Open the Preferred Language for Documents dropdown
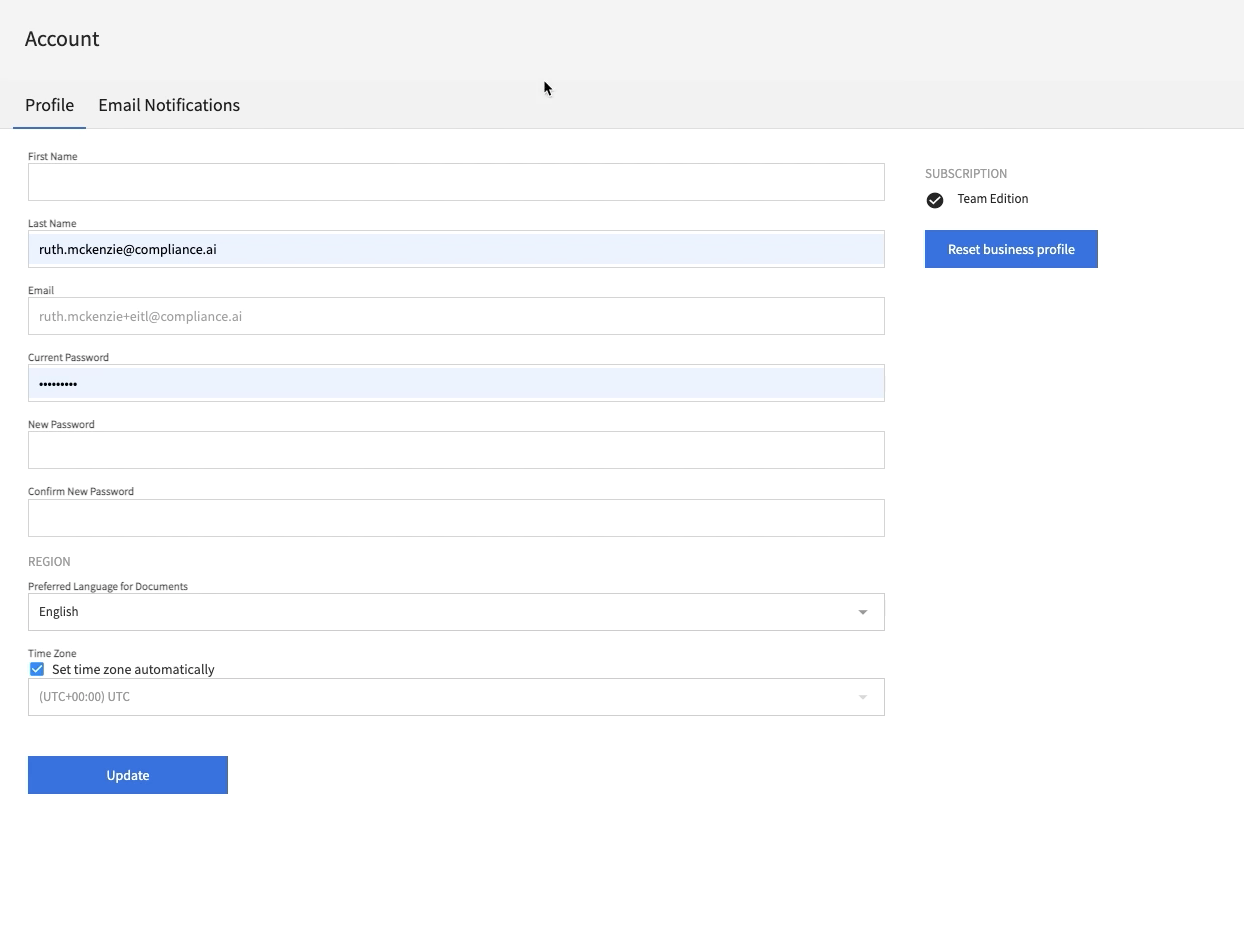 (x=456, y=612)
